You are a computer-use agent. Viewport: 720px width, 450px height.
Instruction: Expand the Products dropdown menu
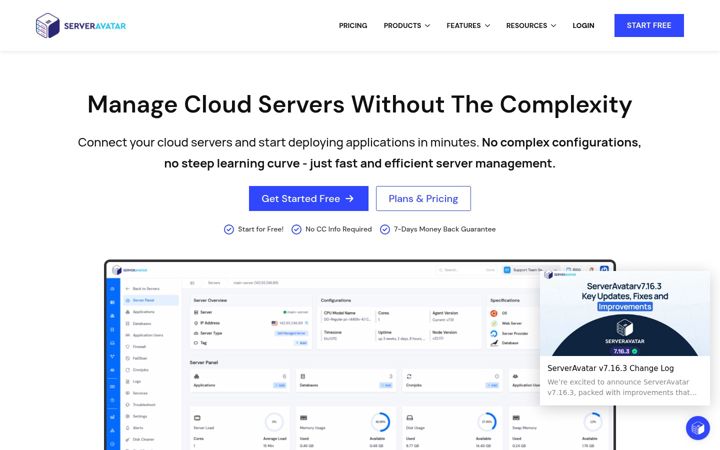coord(407,26)
